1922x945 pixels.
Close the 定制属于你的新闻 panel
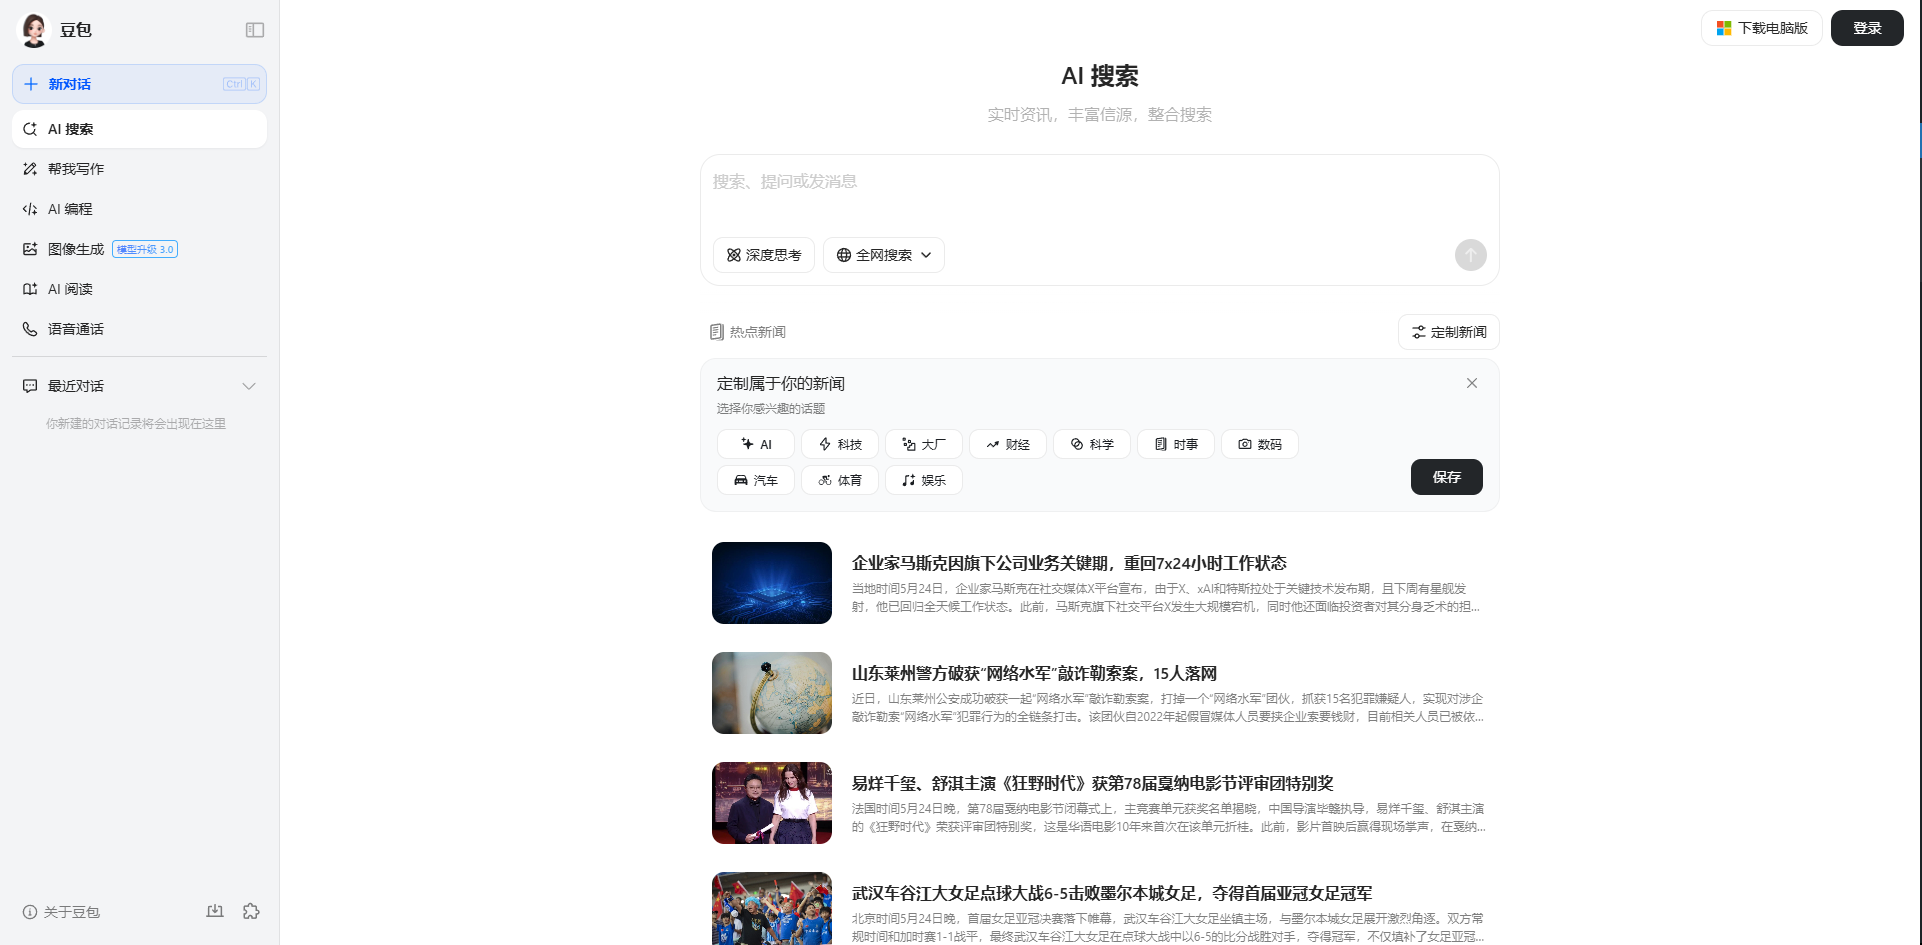pos(1472,383)
